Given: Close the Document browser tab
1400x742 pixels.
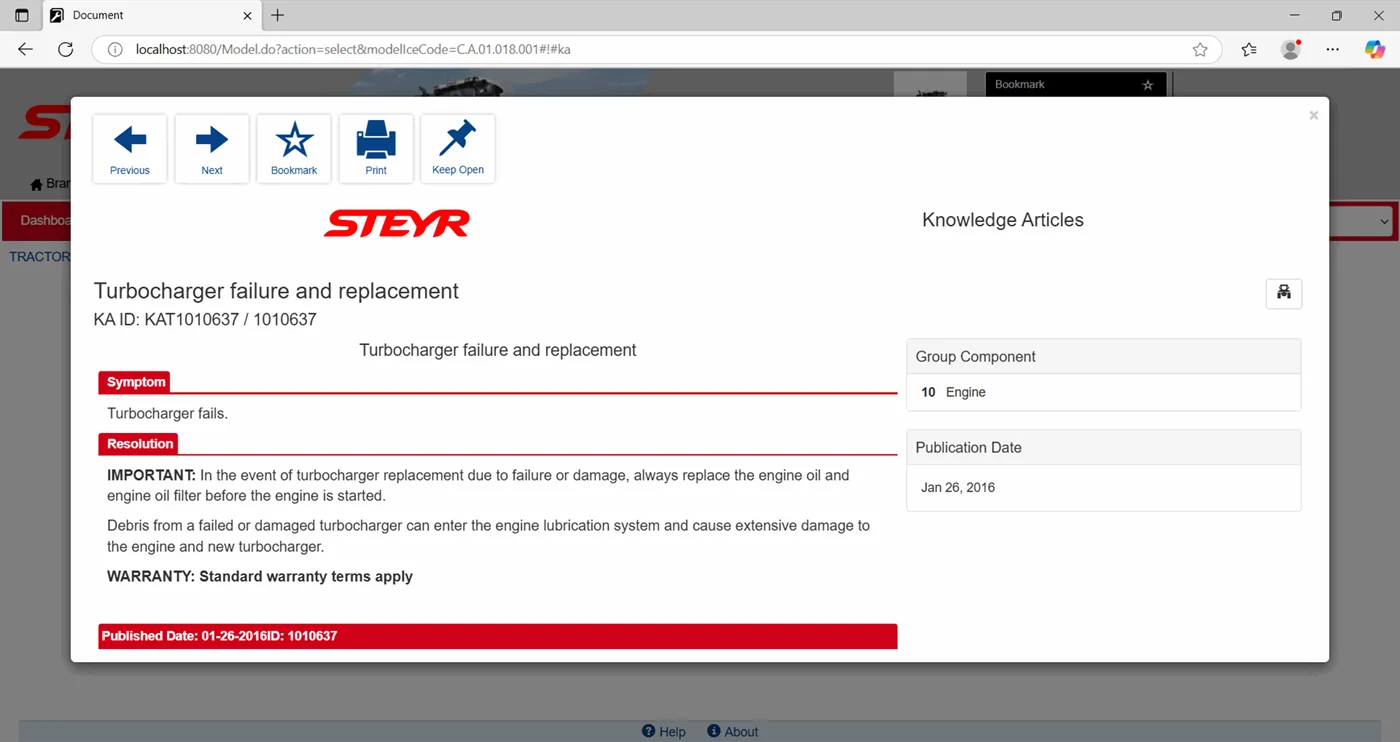Looking at the screenshot, I should pos(248,16).
